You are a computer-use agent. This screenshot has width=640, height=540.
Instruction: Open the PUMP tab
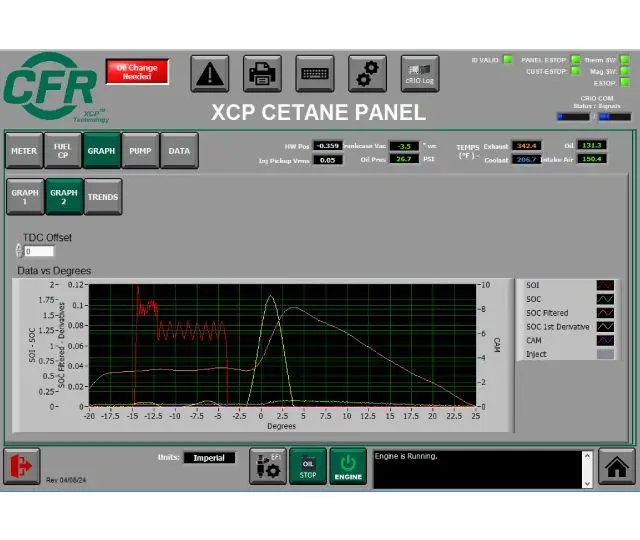[x=140, y=151]
